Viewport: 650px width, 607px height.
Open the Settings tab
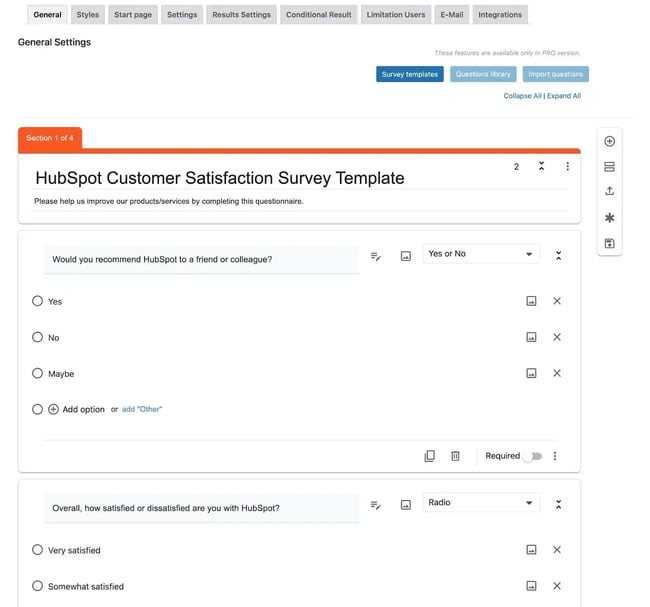pyautogui.click(x=182, y=15)
